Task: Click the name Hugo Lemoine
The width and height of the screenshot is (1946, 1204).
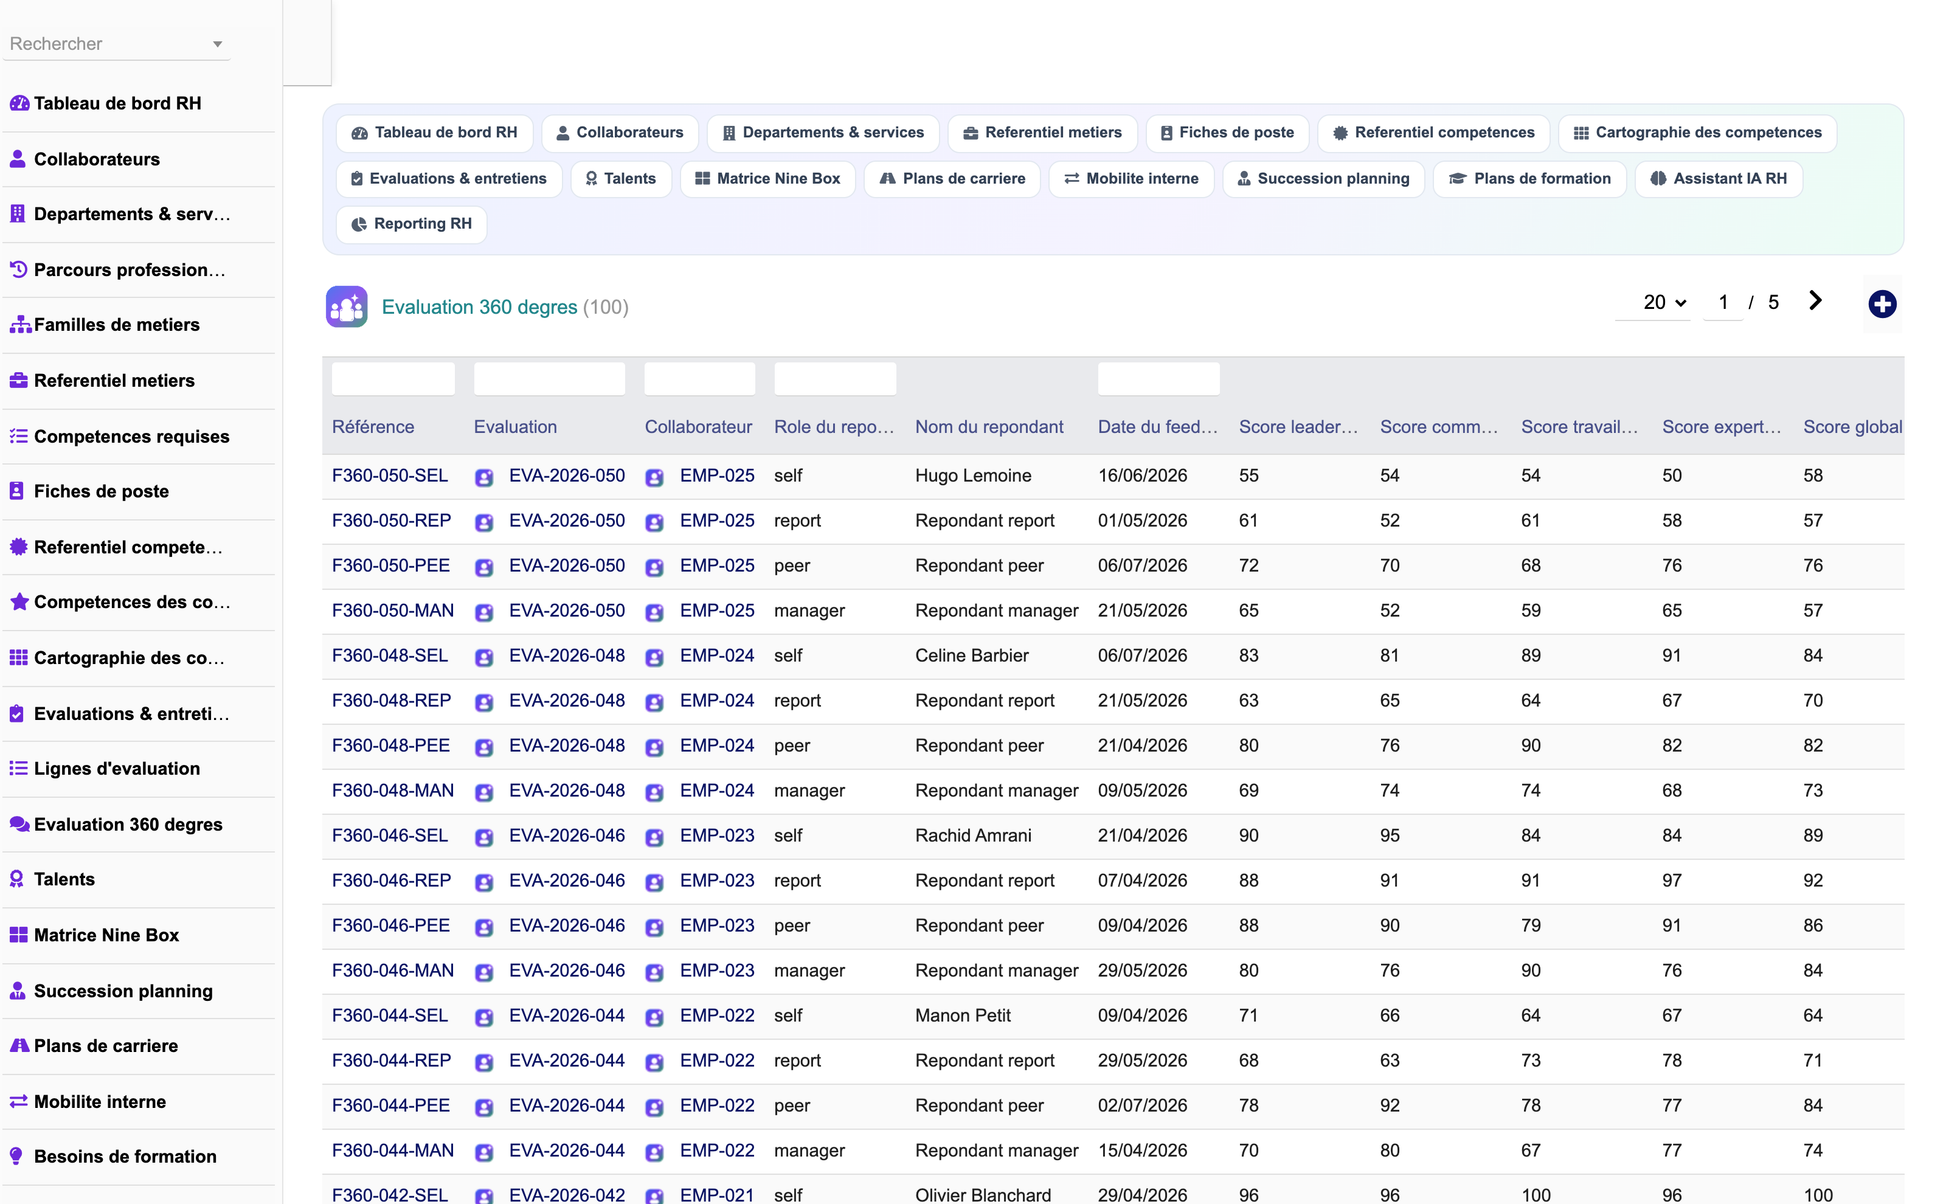Action: click(x=973, y=476)
